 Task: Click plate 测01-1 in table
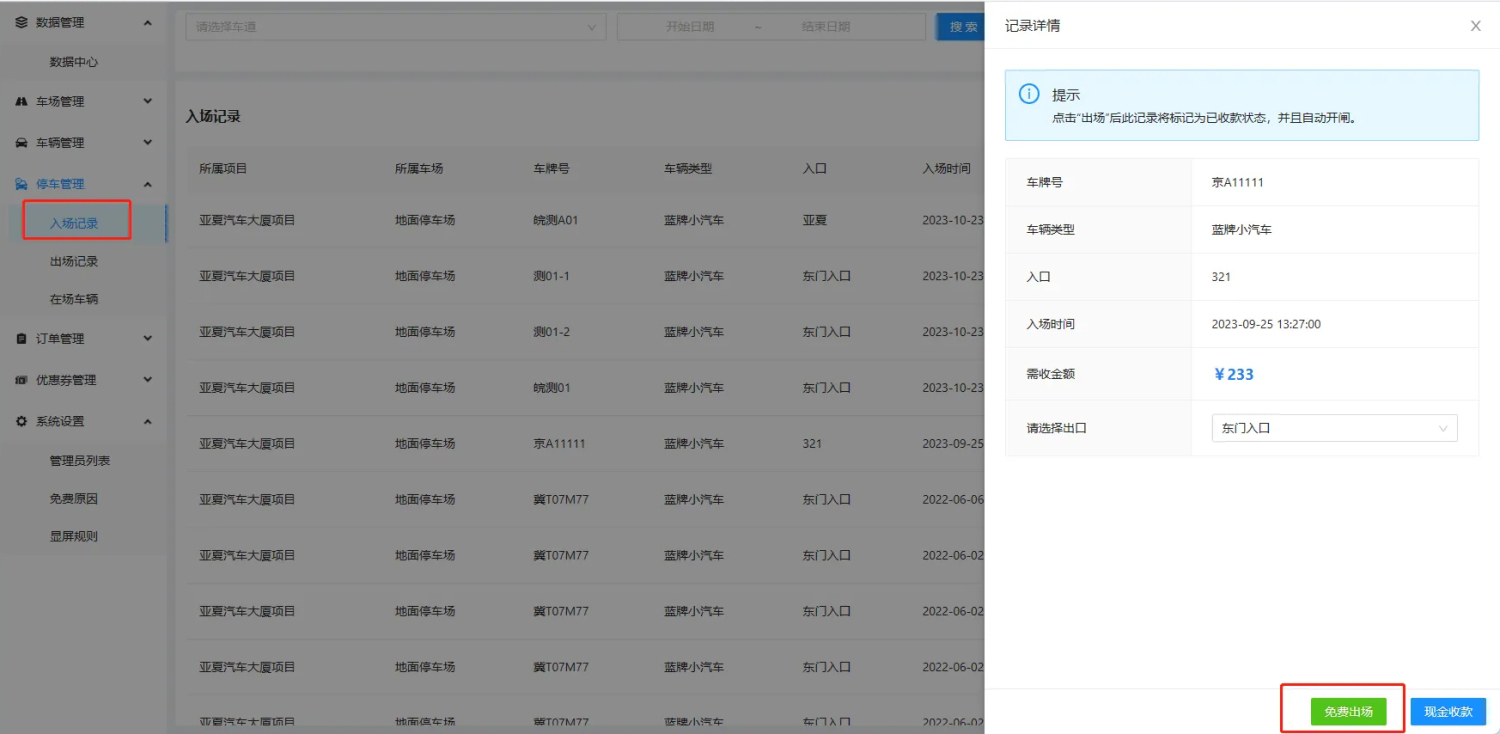click(x=551, y=276)
